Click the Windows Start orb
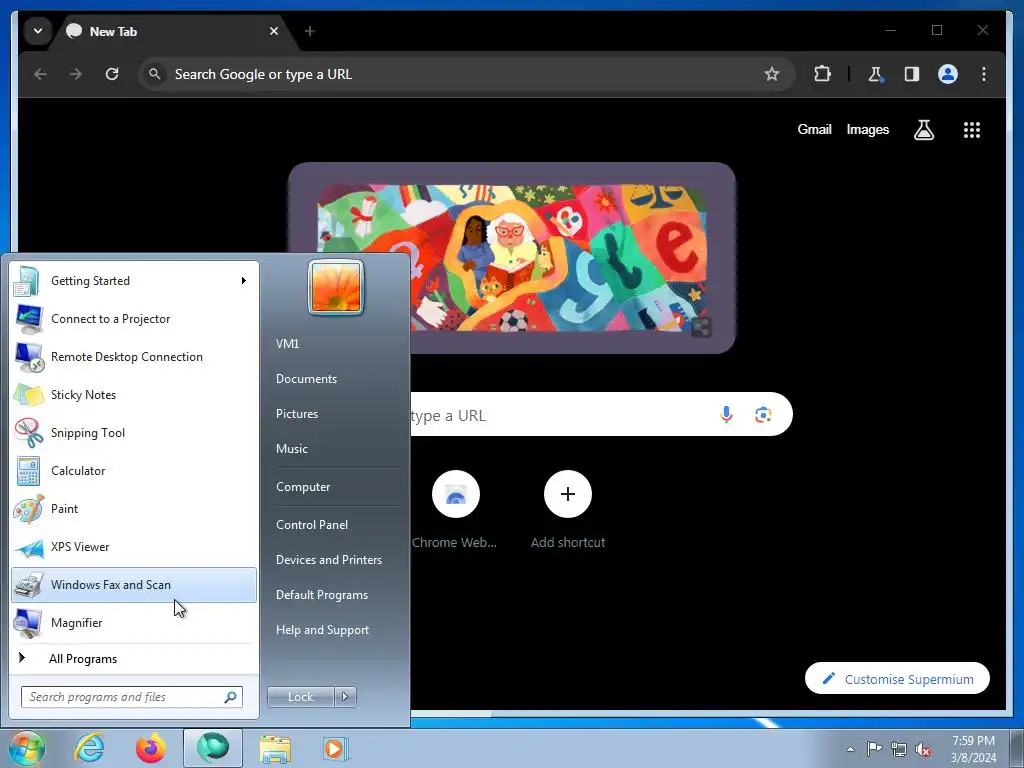1024x768 pixels. click(26, 748)
